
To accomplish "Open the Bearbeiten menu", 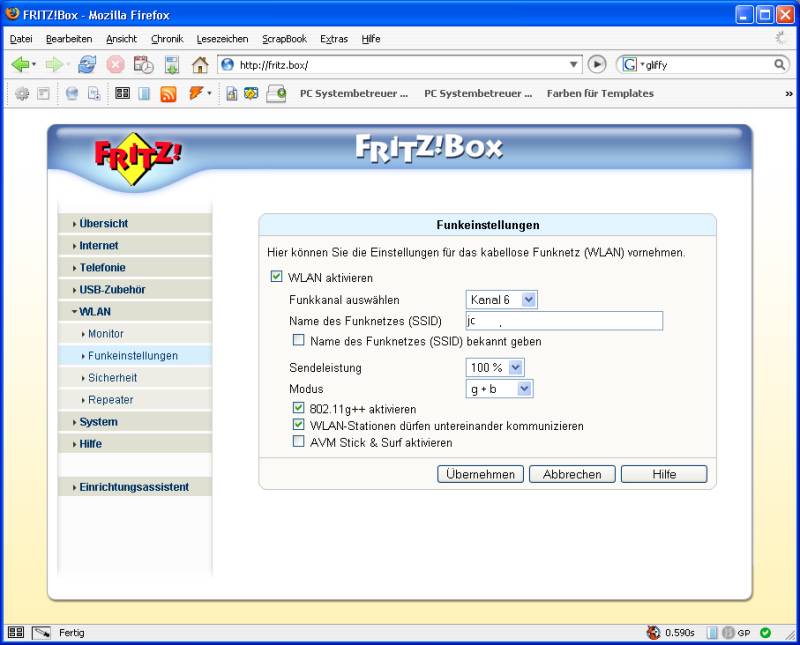I will 69,39.
